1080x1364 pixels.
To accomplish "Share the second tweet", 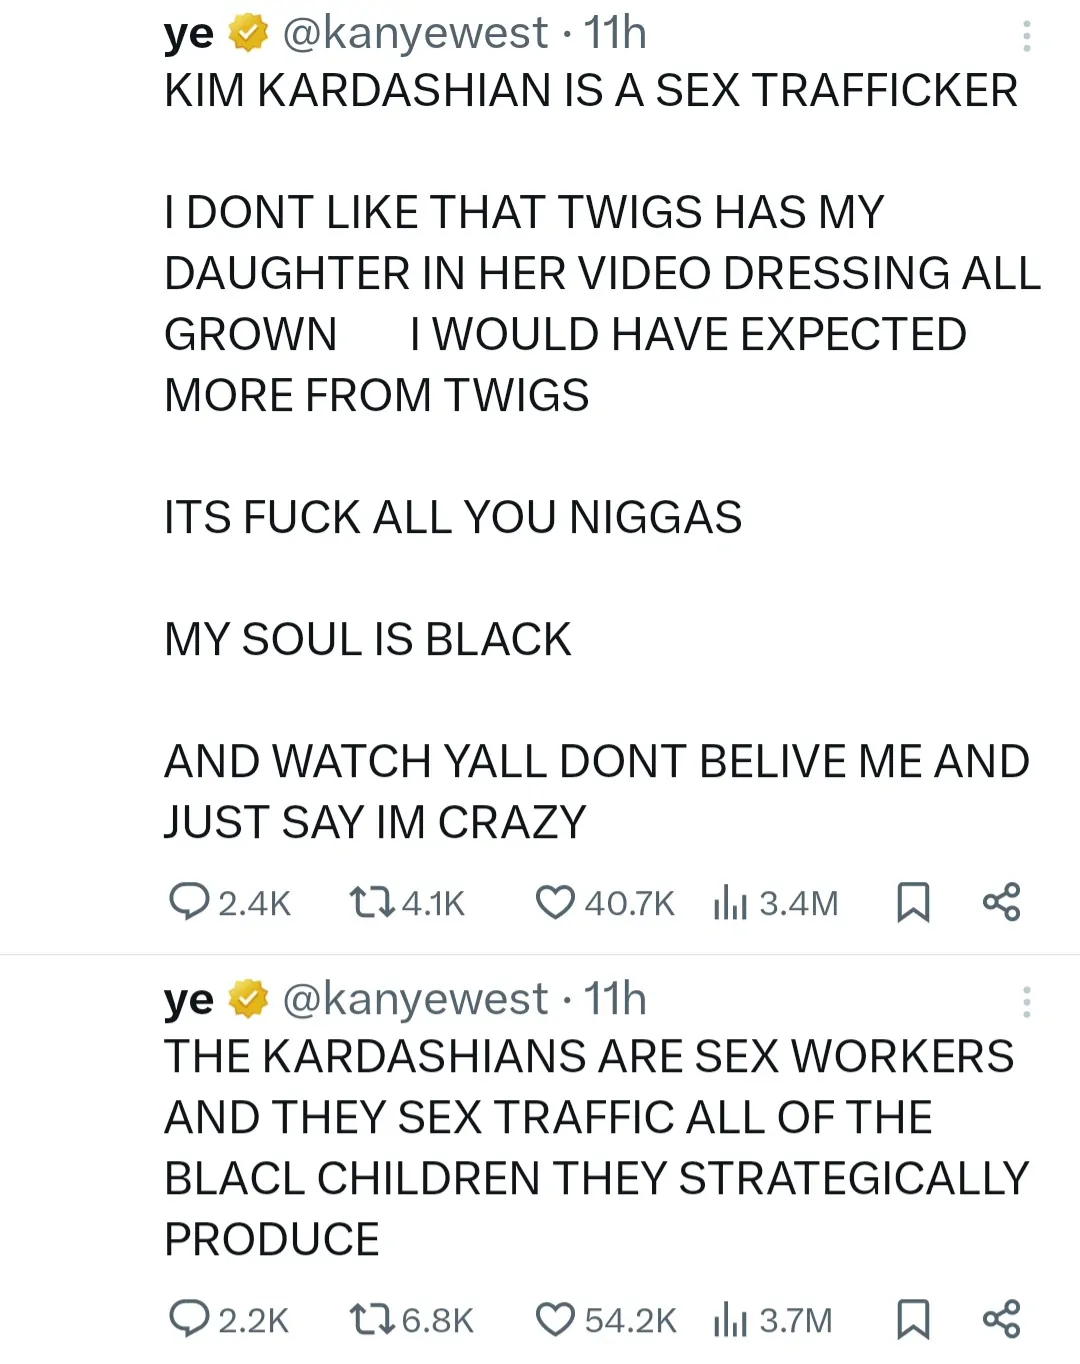I will pos(1001,1319).
